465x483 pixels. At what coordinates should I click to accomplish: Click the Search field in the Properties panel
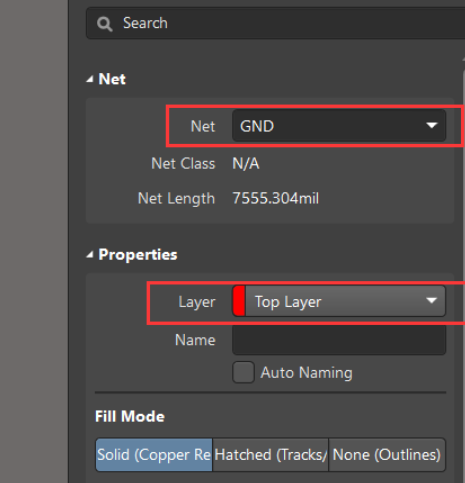point(275,23)
